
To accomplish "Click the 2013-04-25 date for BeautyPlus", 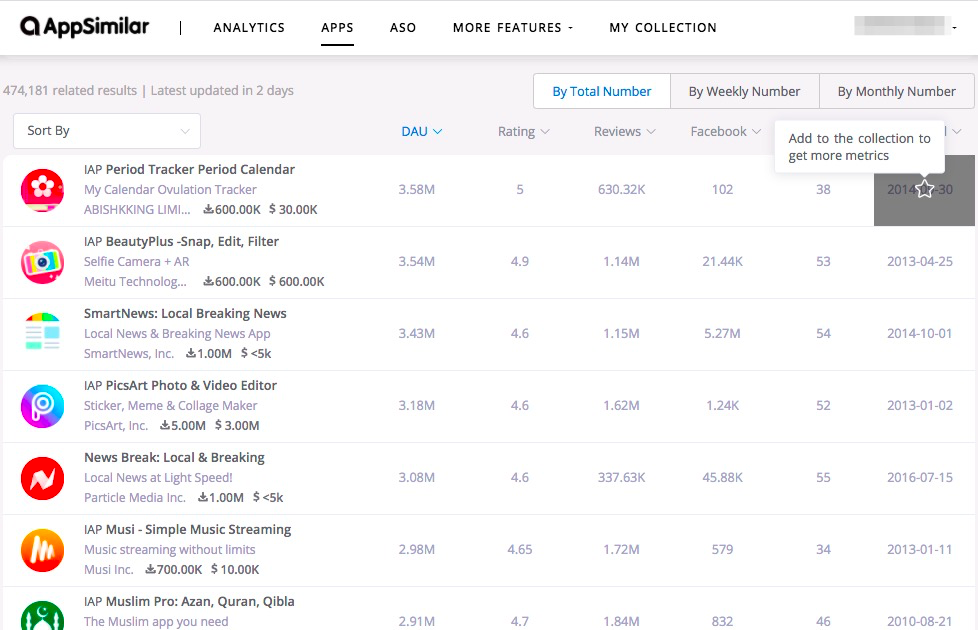I will (920, 262).
